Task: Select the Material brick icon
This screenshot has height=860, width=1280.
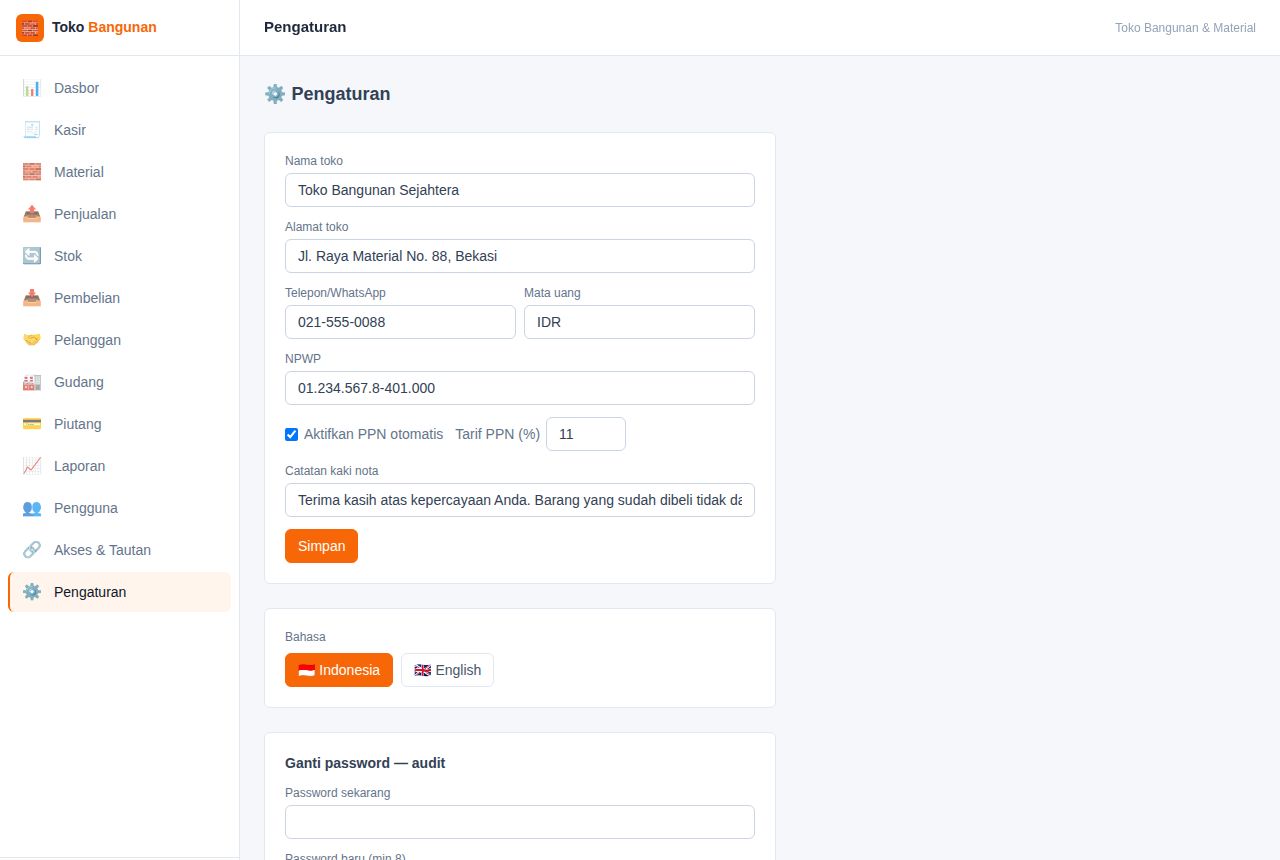Action: (x=32, y=172)
